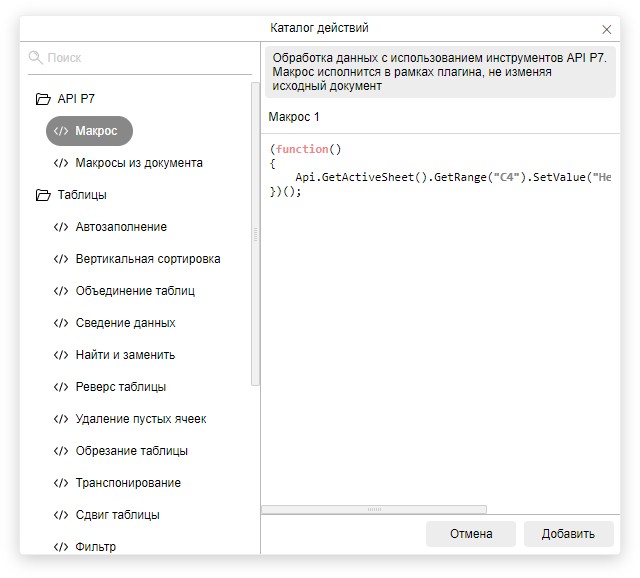The height and width of the screenshot is (578, 640).
Task: Click code icon beside Макросы из документа
Action: (x=61, y=163)
